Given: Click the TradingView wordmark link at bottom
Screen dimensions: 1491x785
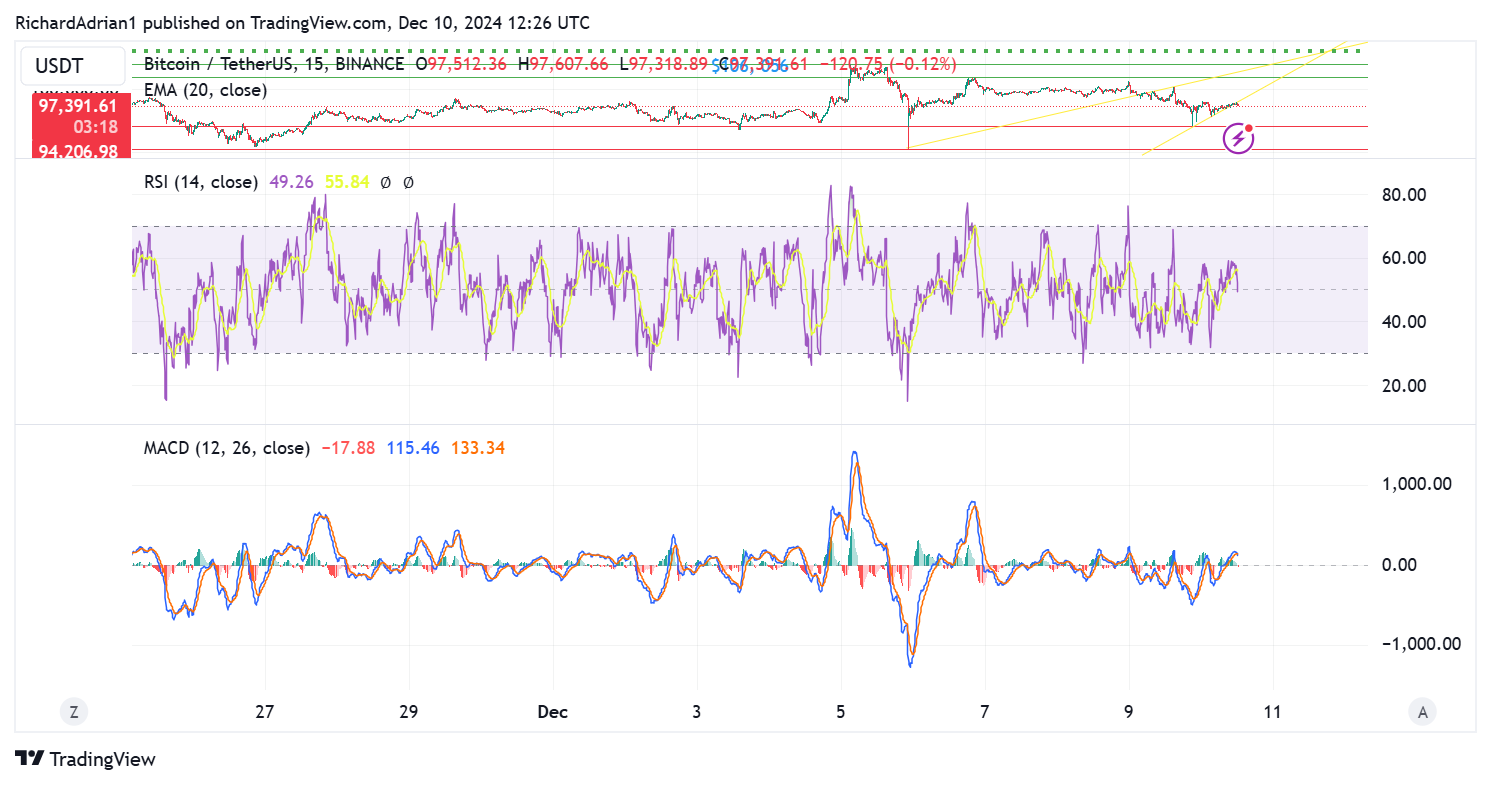Looking at the screenshot, I should [x=102, y=759].
